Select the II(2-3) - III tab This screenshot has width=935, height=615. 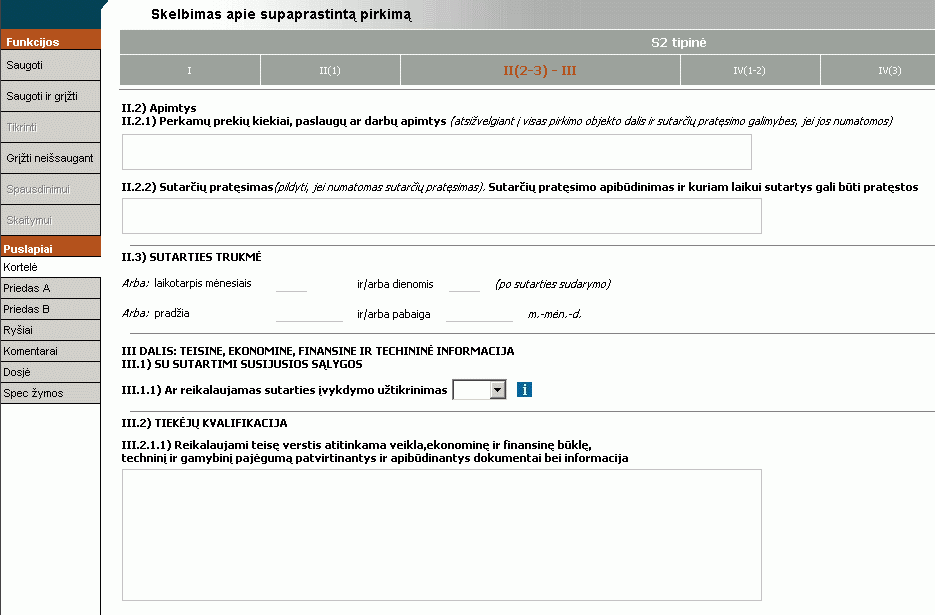(x=540, y=70)
